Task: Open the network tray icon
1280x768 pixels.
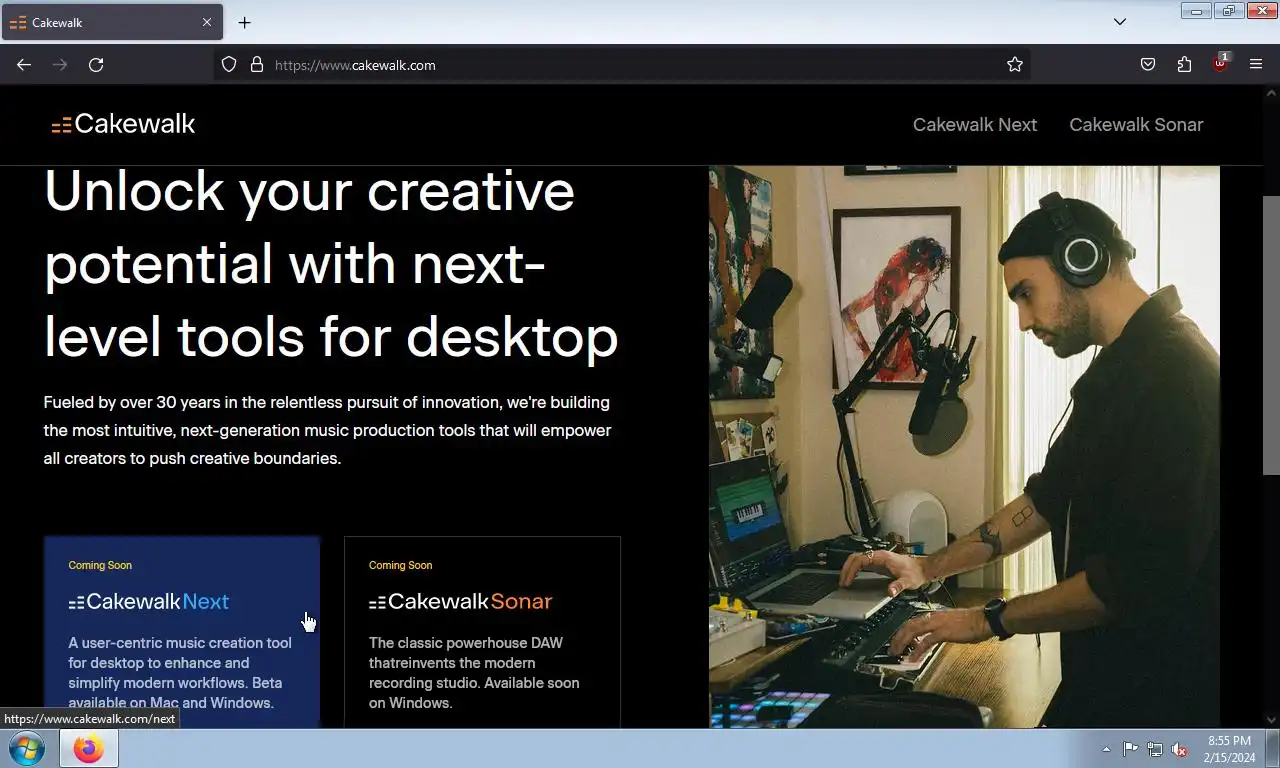Action: [1155, 749]
